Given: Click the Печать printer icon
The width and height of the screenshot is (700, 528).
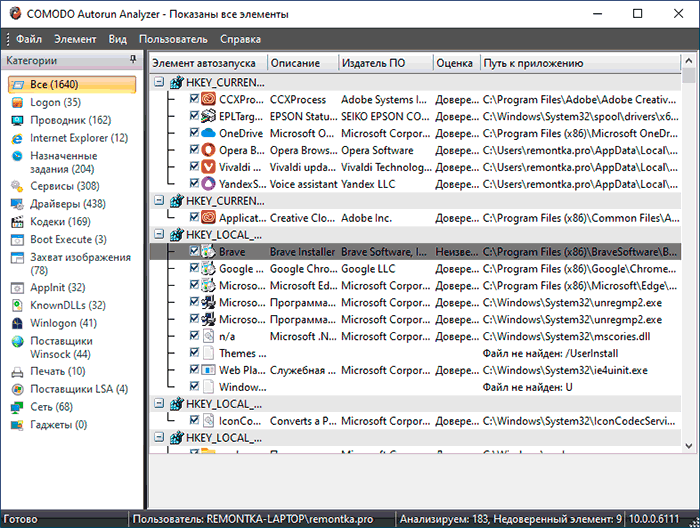Looking at the screenshot, I should [x=17, y=371].
